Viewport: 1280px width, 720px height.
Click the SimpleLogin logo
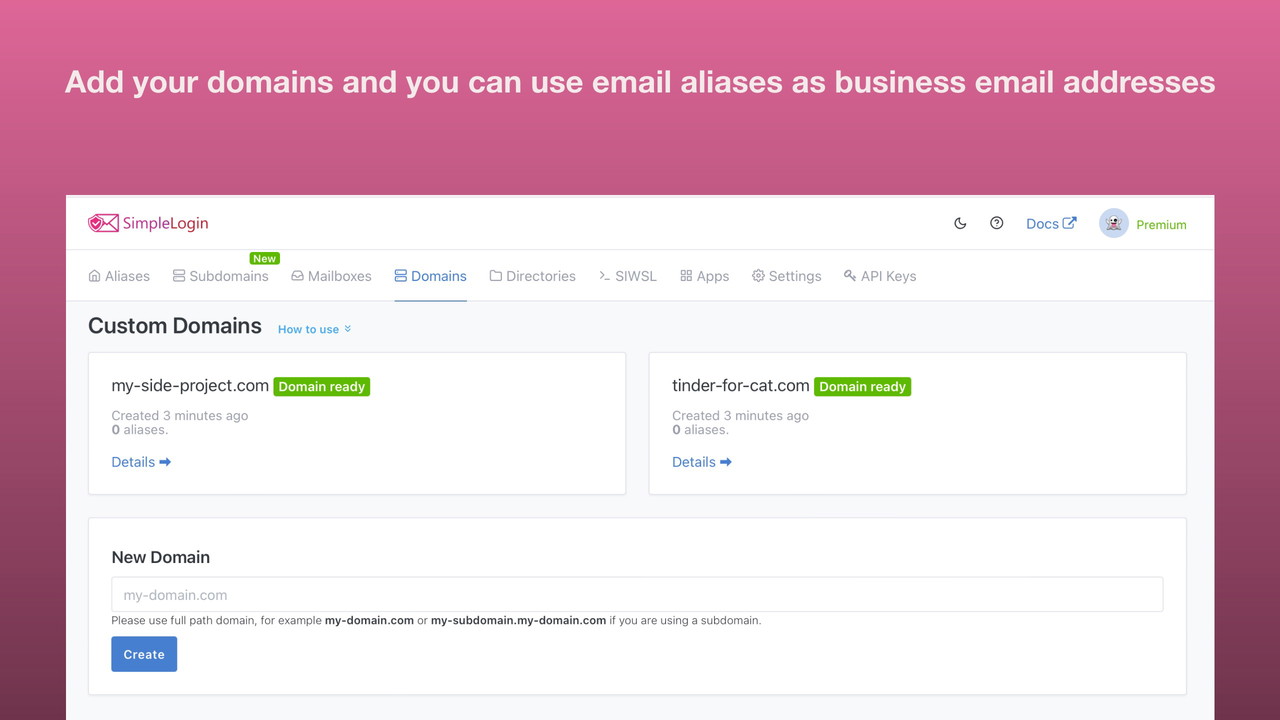pyautogui.click(x=148, y=223)
